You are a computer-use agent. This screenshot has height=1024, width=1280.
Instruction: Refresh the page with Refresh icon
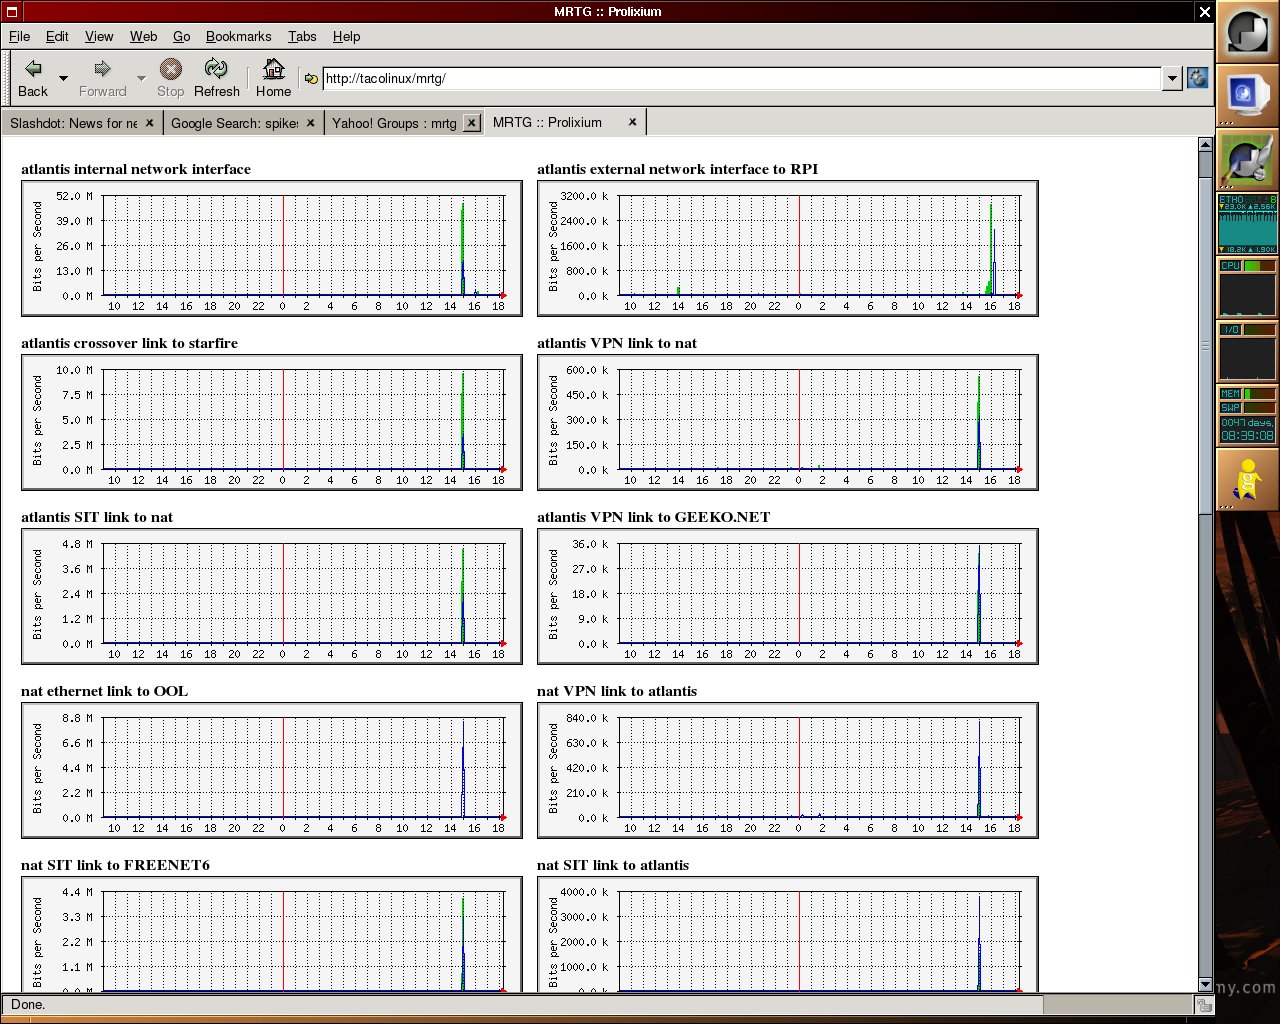(216, 69)
